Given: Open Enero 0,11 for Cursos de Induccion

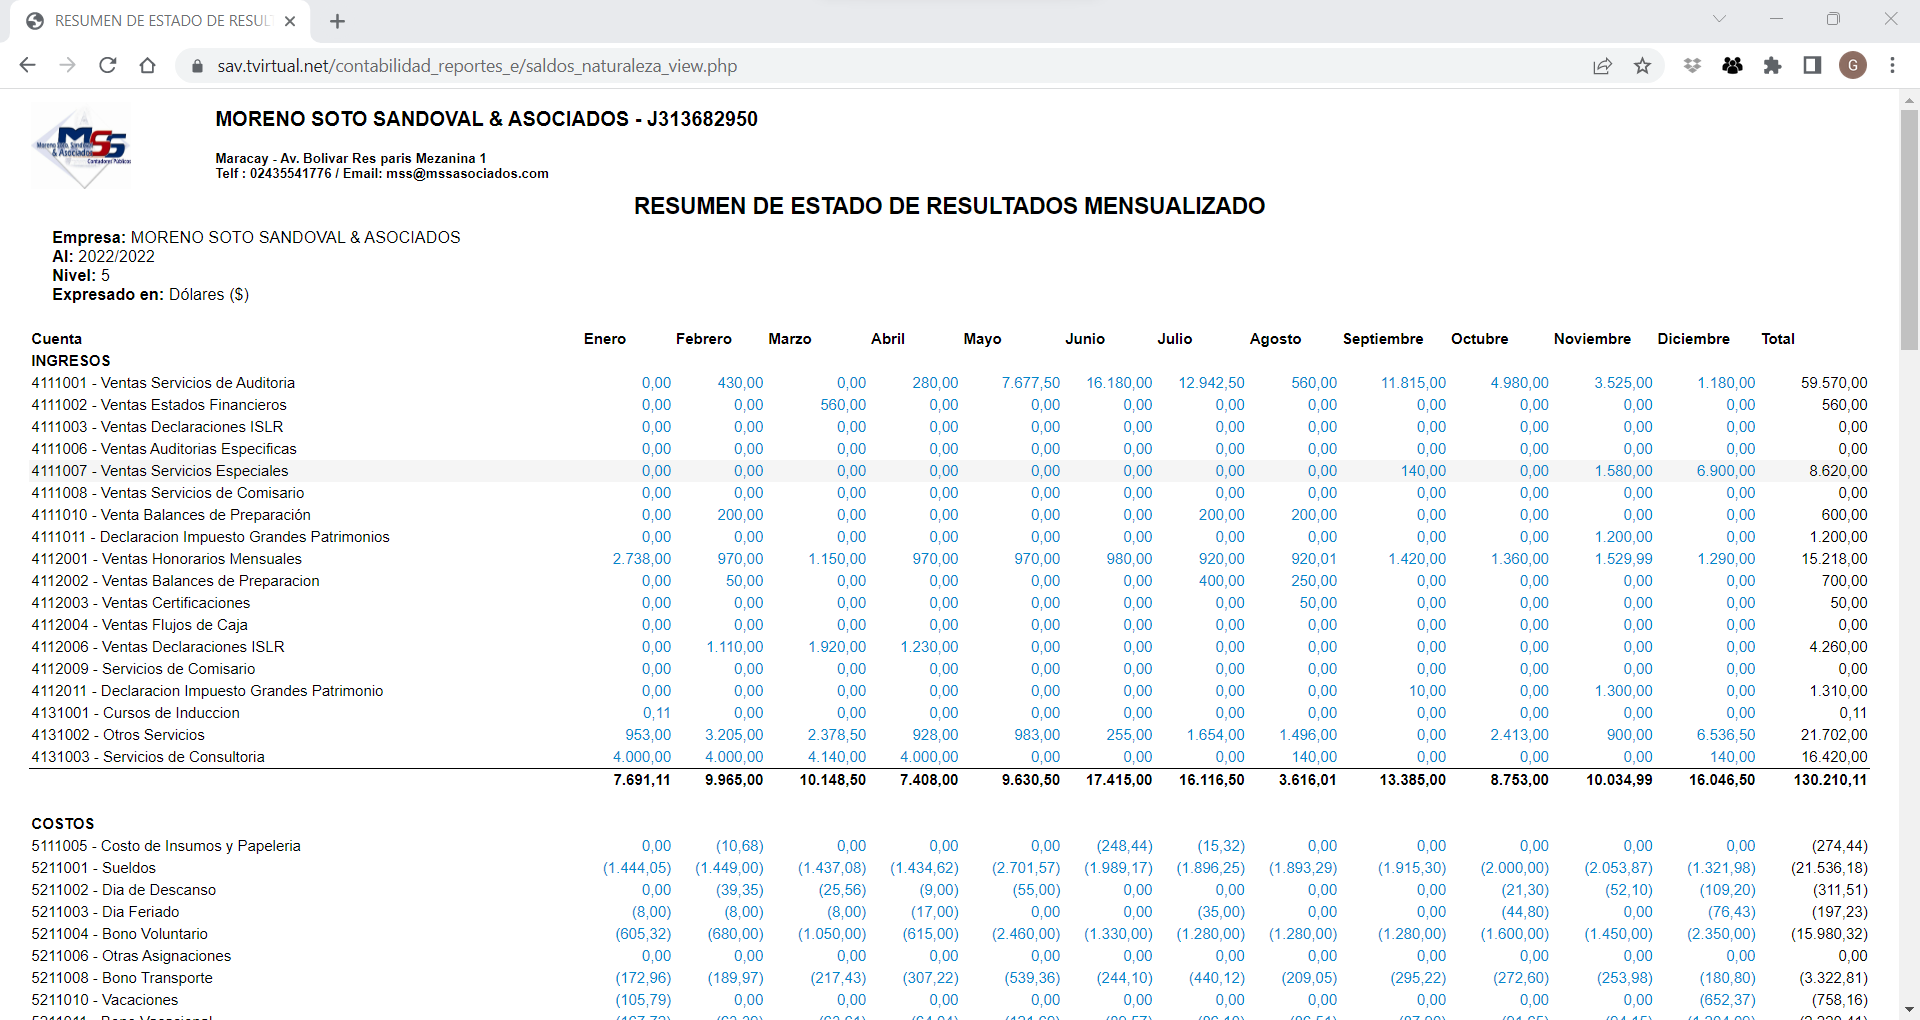Looking at the screenshot, I should [x=657, y=713].
